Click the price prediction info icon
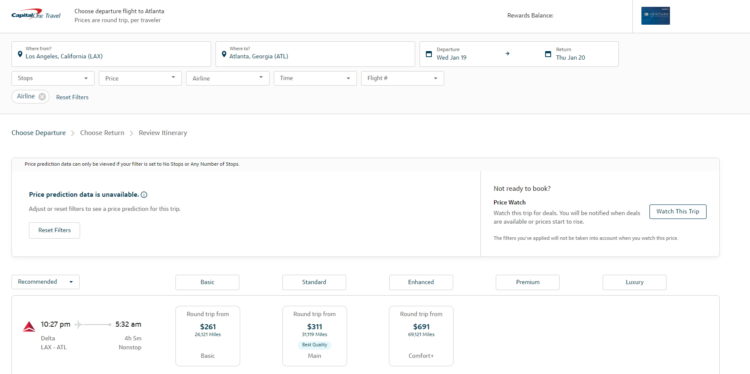 point(144,195)
